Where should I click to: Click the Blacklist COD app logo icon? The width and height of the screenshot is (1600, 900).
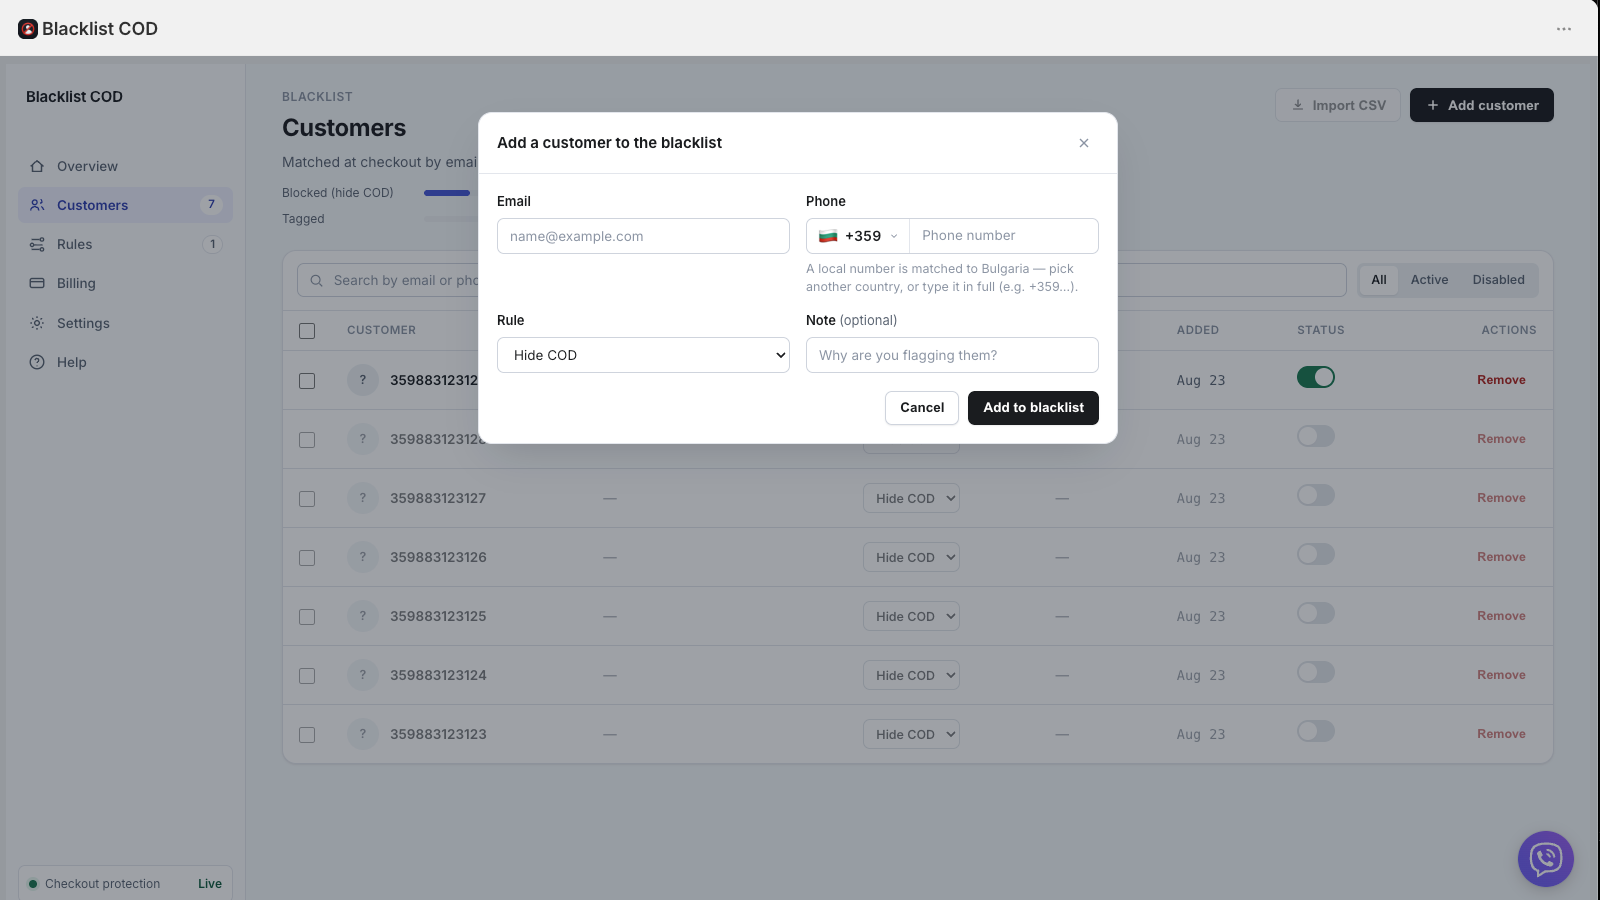28,29
